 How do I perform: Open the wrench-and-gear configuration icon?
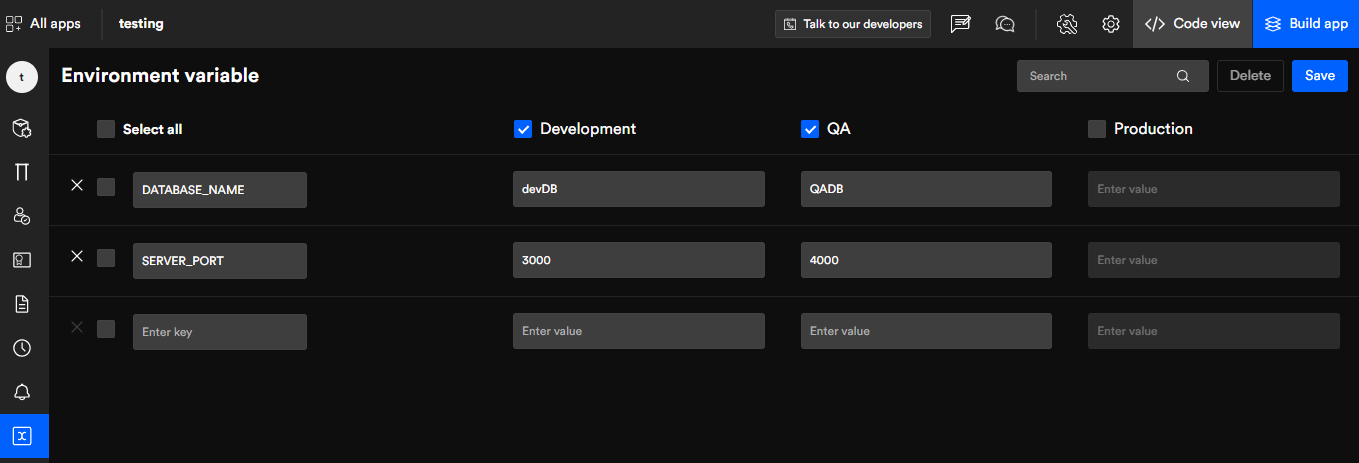[1066, 24]
